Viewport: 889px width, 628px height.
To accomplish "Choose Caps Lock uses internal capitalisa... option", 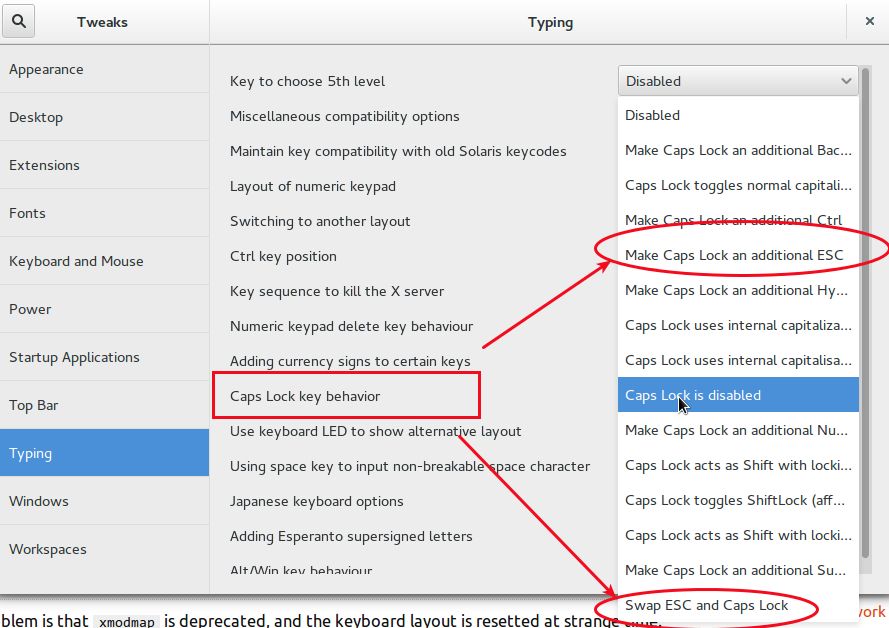I will point(738,360).
